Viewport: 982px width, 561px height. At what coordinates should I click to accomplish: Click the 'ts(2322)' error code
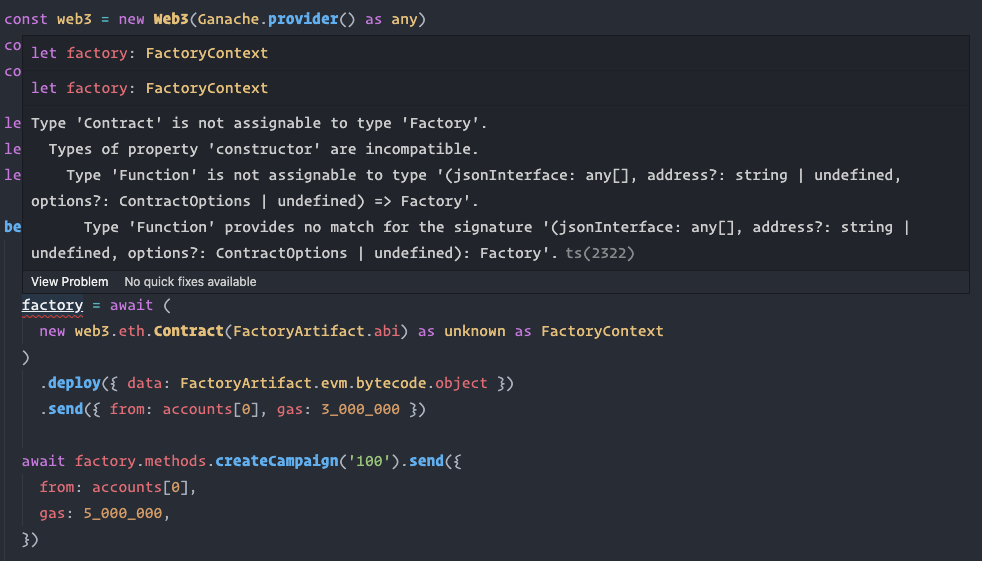tap(600, 253)
